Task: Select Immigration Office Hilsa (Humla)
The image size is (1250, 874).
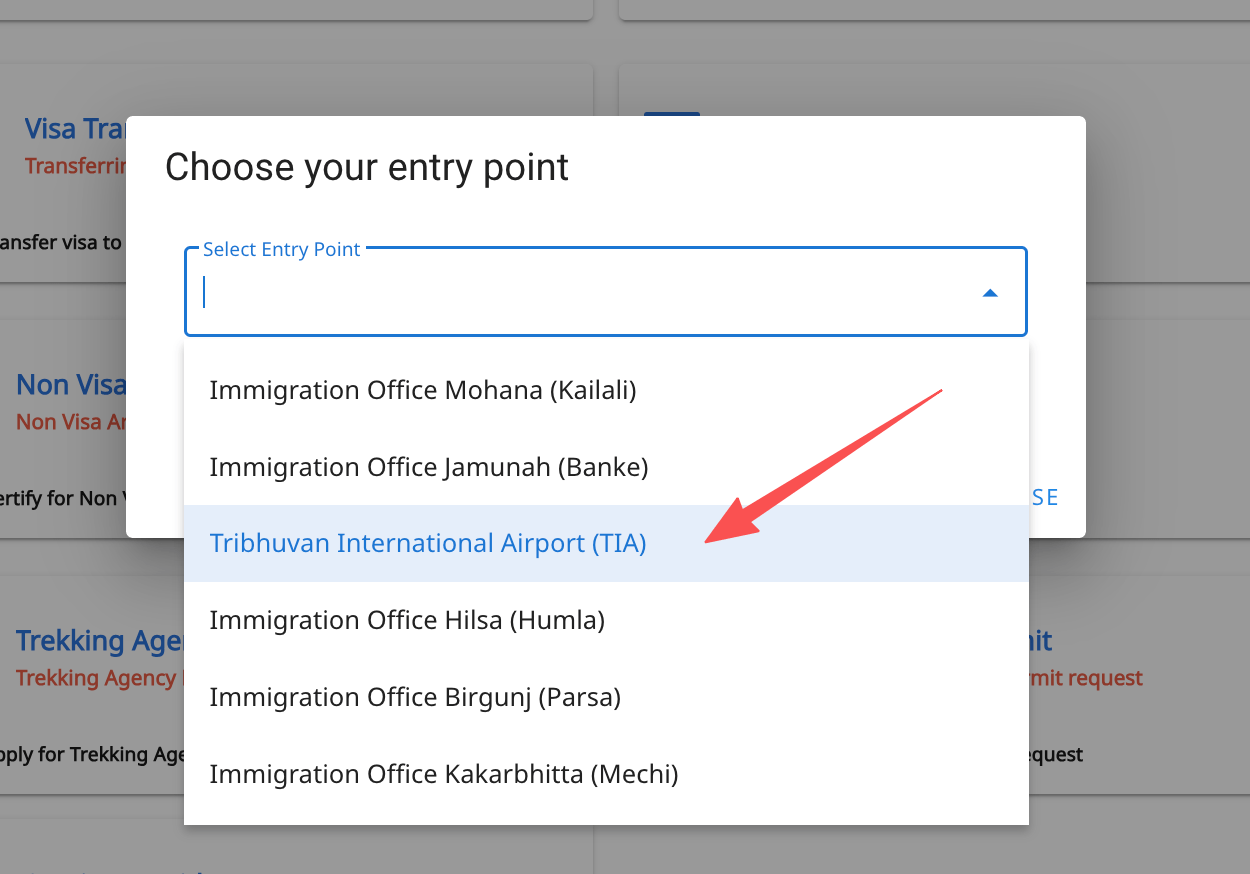Action: click(407, 620)
